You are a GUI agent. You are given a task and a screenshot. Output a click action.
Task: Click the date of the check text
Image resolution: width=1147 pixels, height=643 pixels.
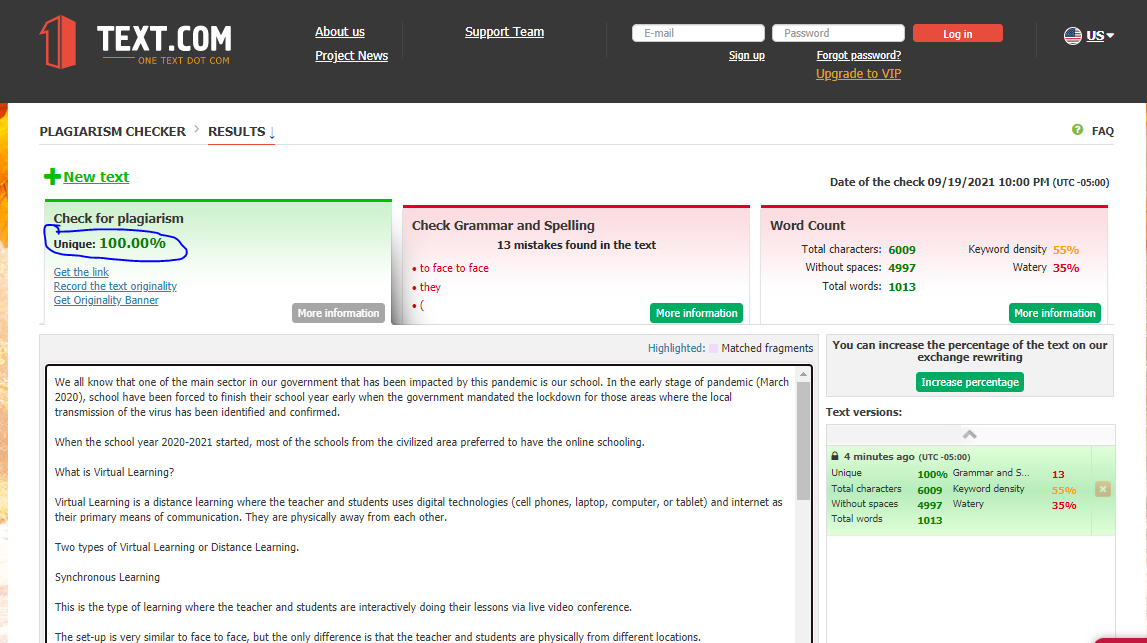pyautogui.click(x=969, y=182)
